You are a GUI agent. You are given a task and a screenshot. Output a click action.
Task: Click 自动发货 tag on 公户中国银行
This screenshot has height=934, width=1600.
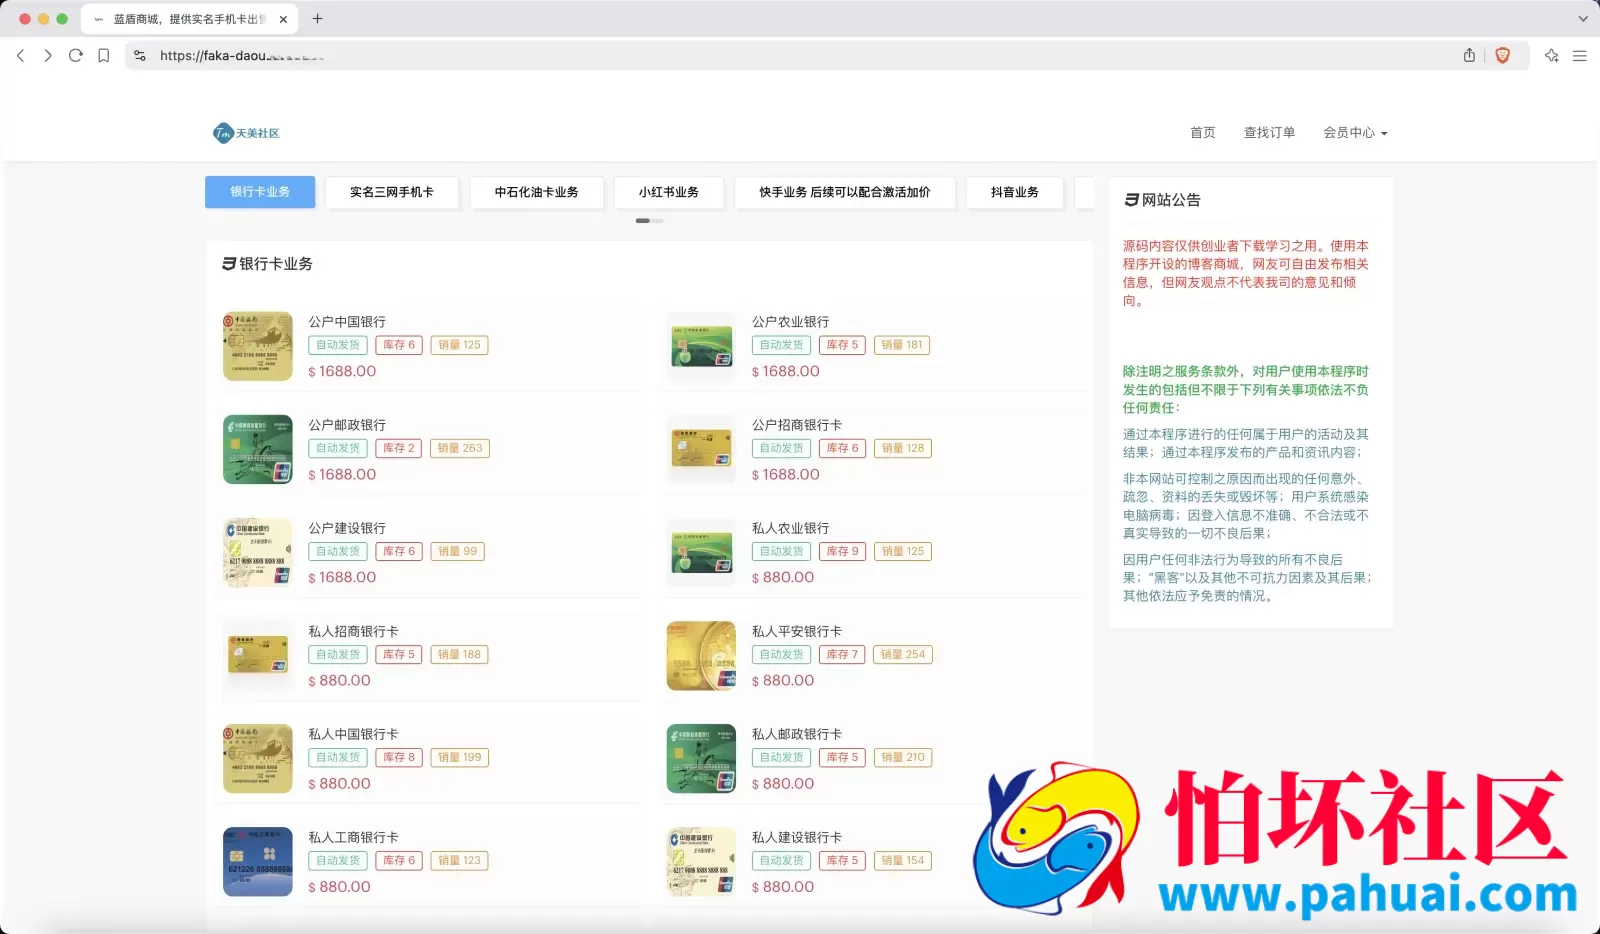tap(338, 345)
